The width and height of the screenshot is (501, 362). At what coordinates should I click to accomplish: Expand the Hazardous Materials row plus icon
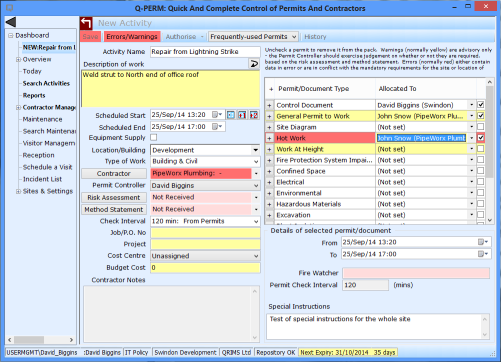269,204
